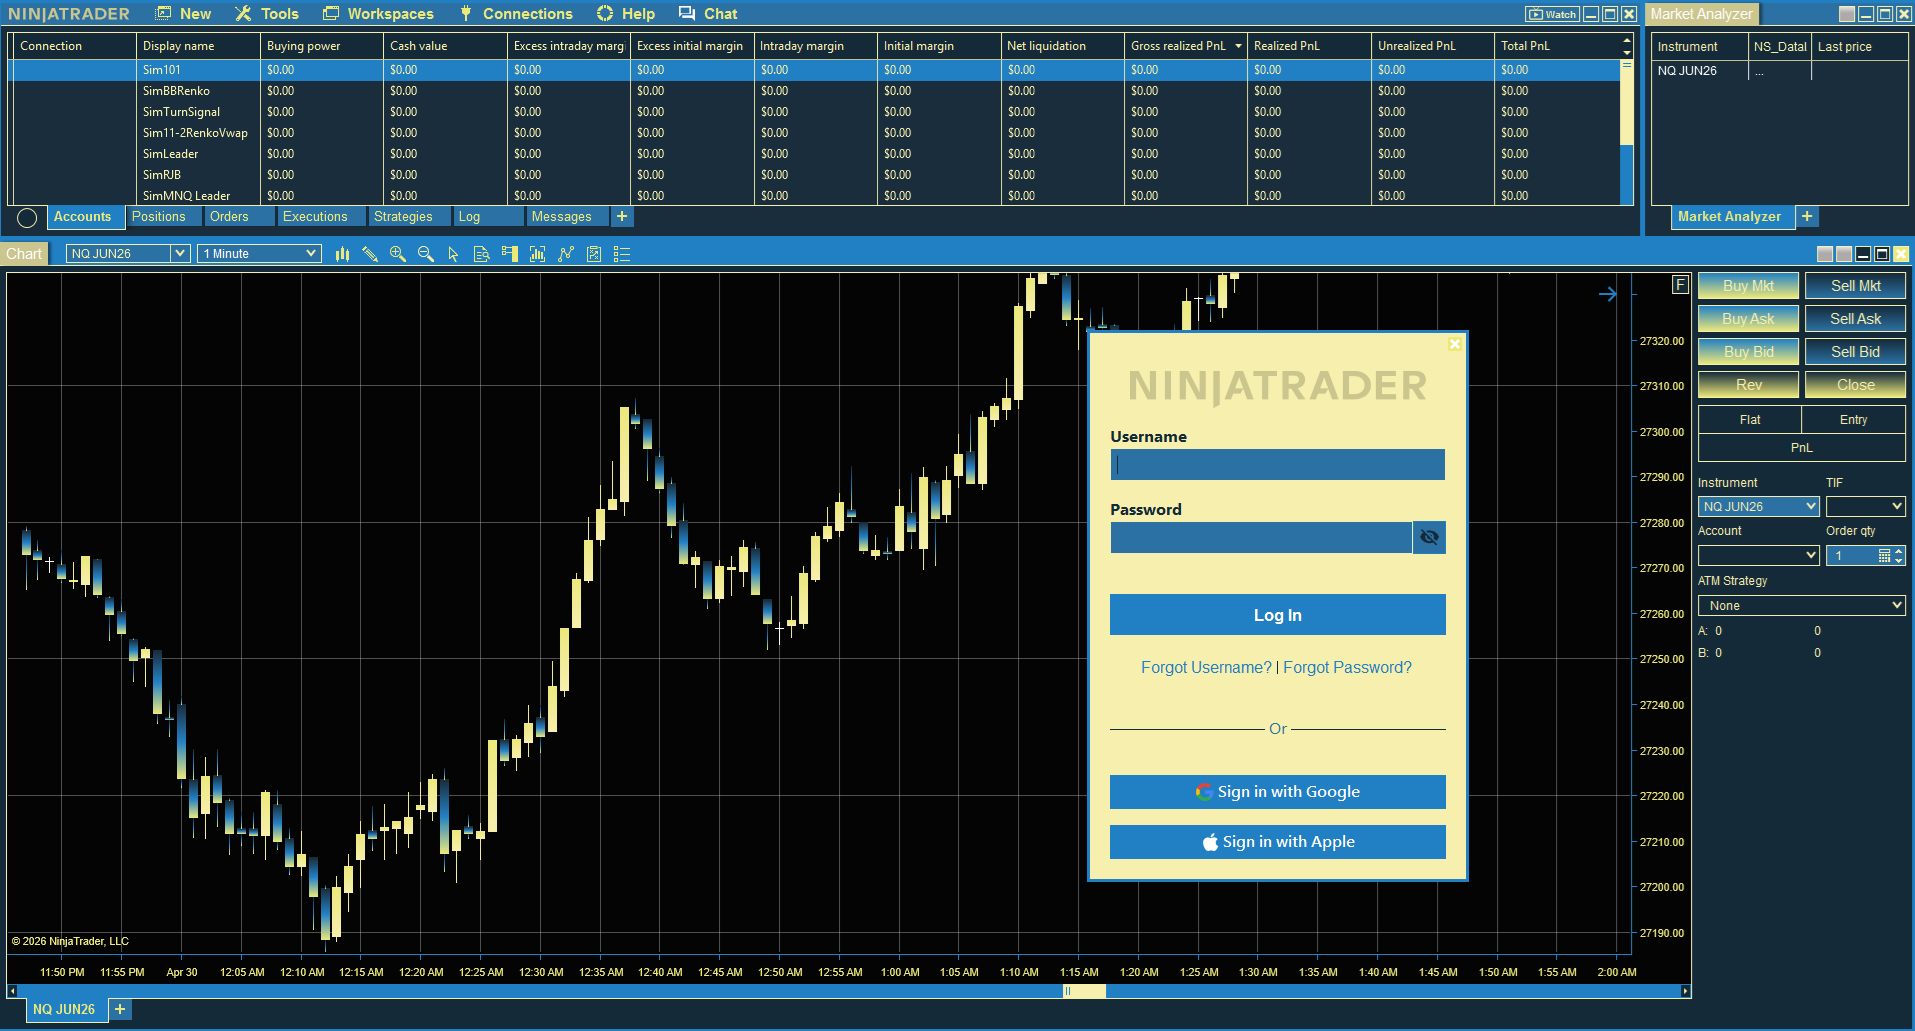Expand Gross realized PnL column sort arrow

(1238, 46)
